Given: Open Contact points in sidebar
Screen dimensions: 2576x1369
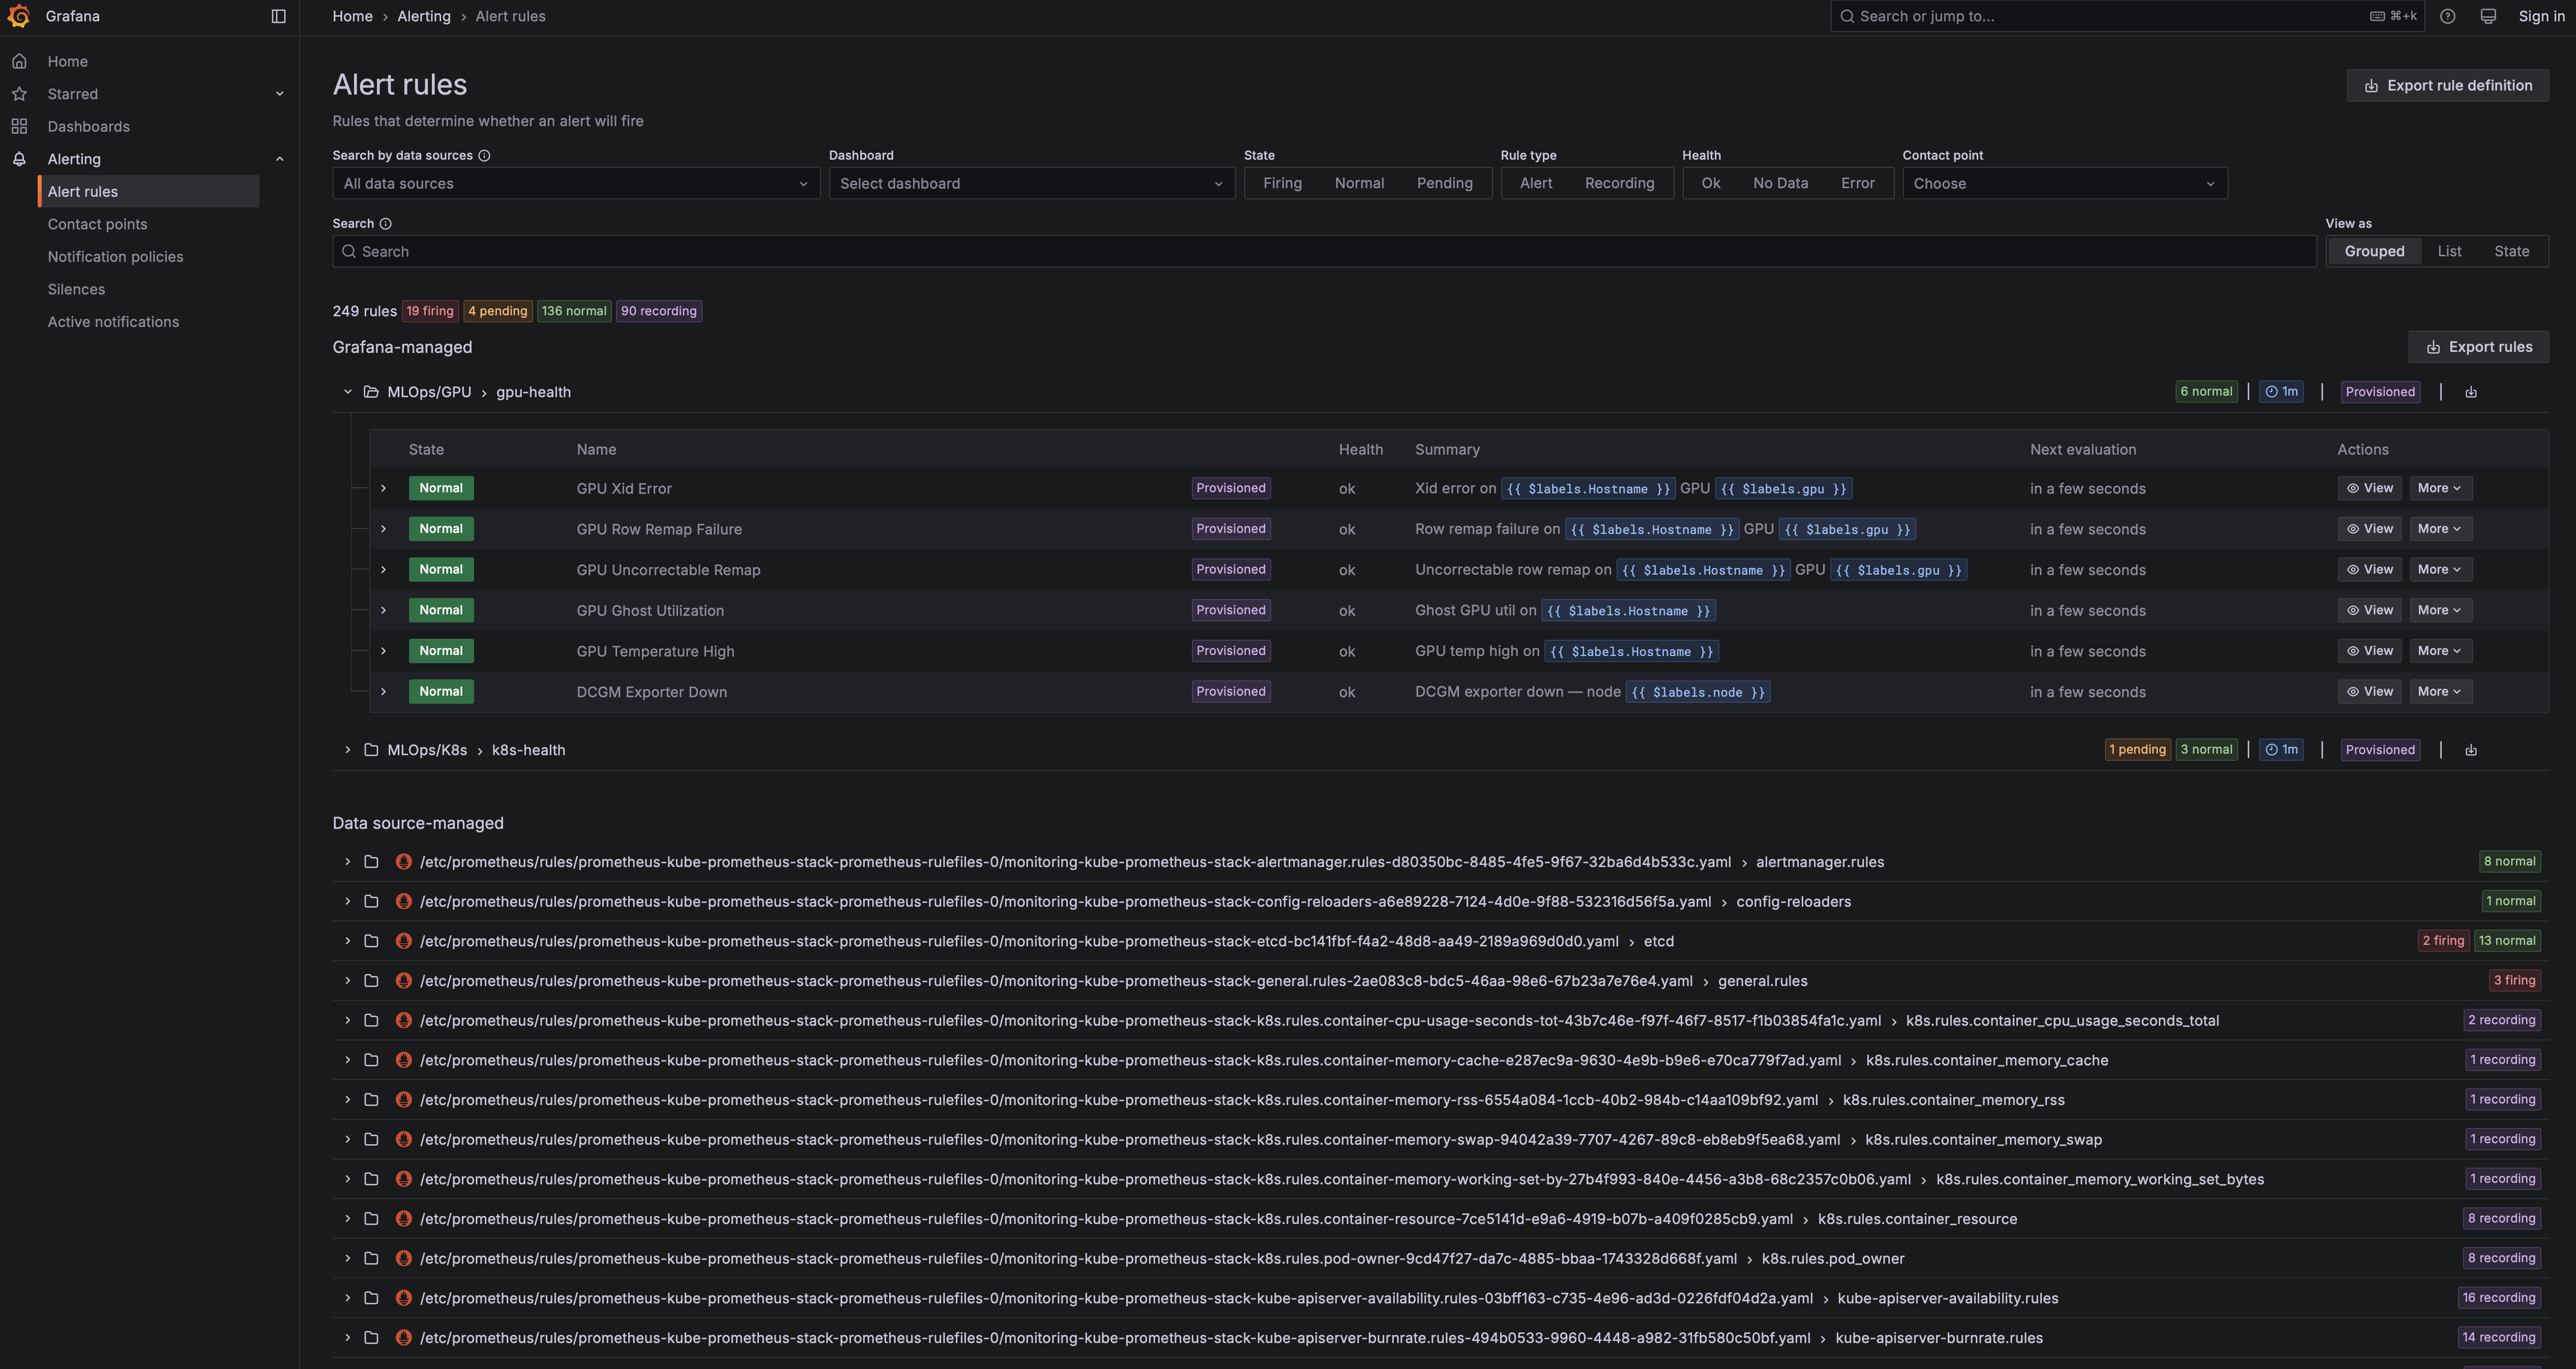Looking at the screenshot, I should pos(97,224).
